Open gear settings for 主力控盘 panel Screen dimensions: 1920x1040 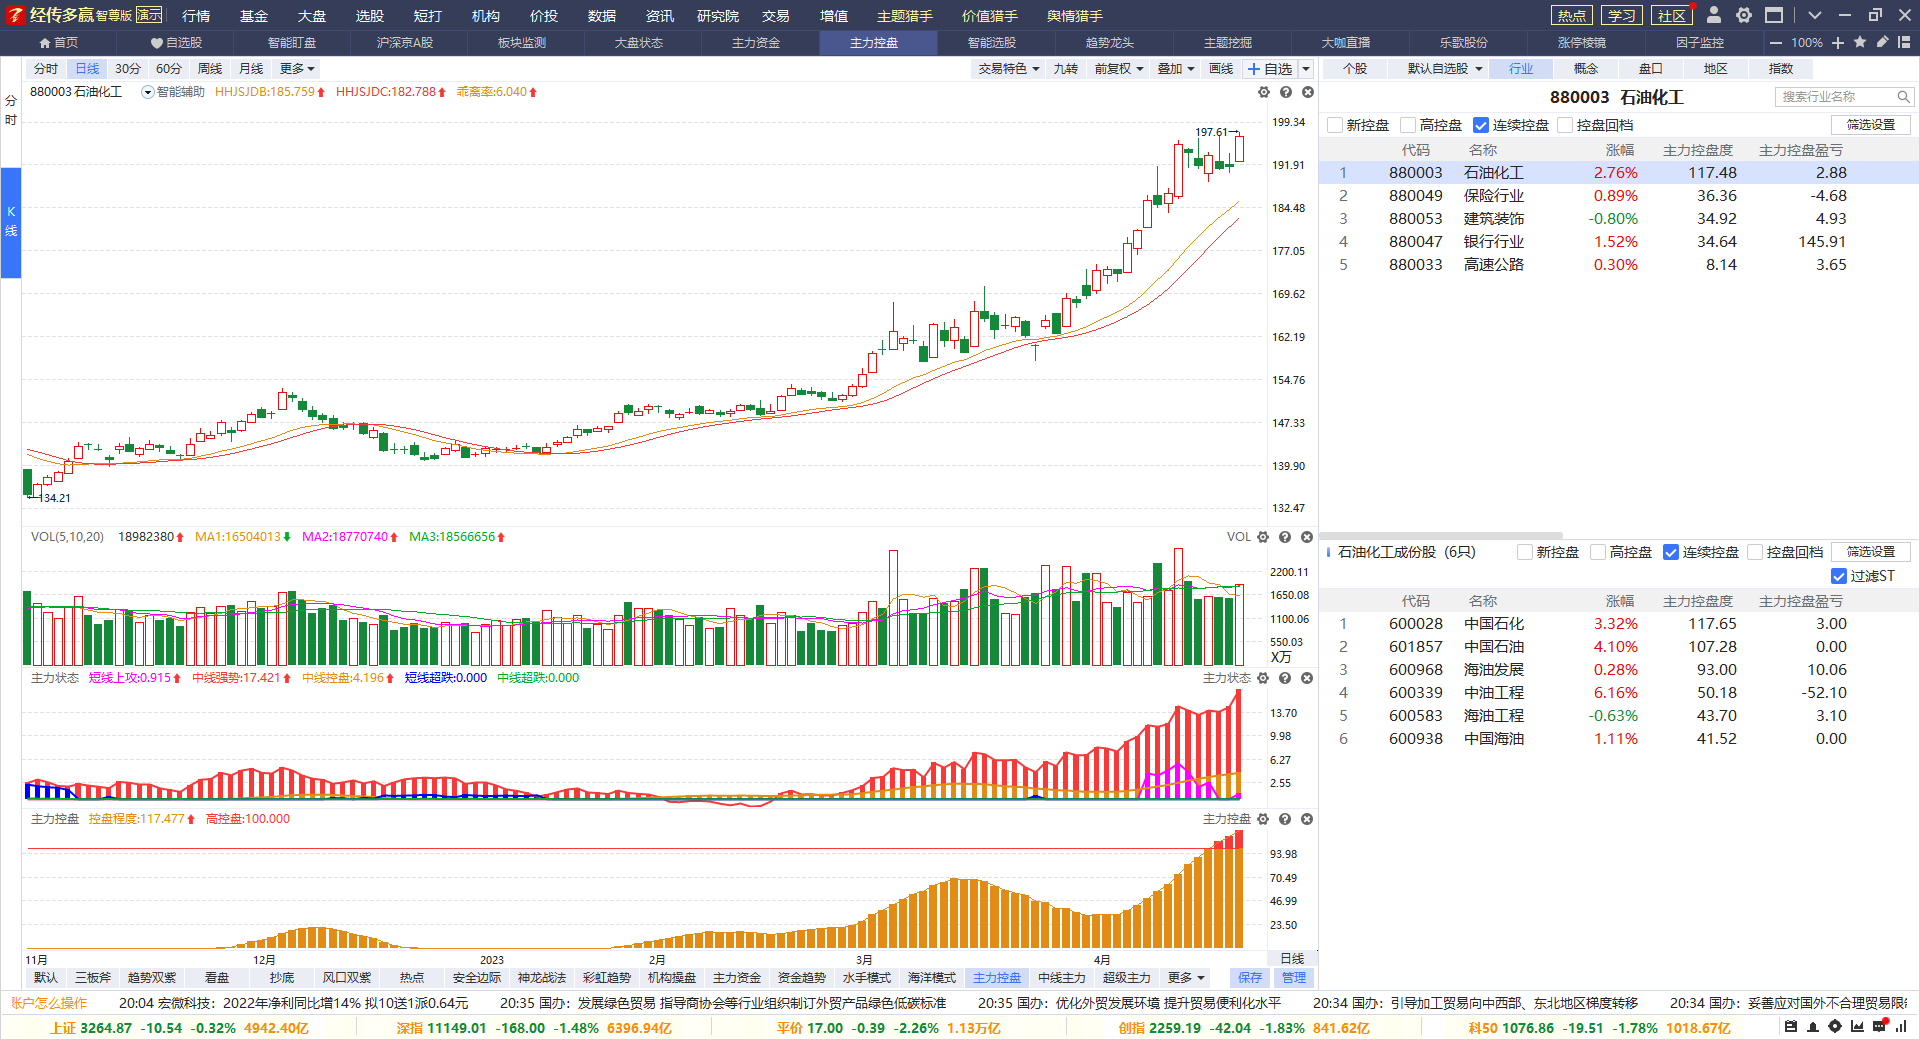1263,819
